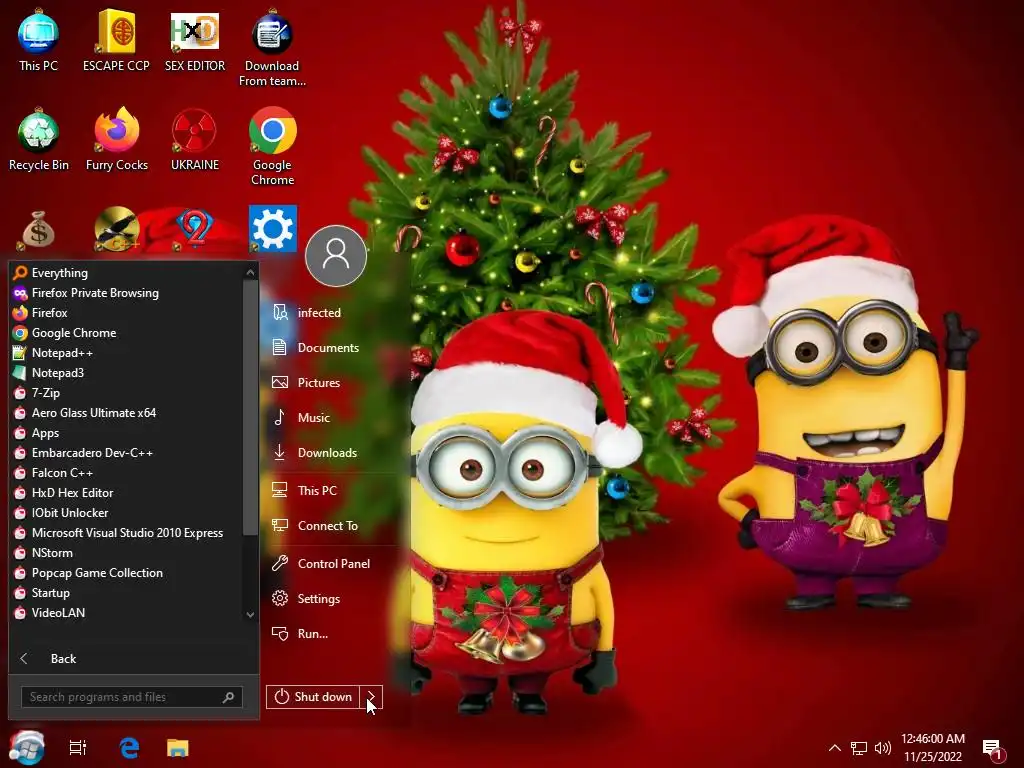Click the search magnifier icon
The height and width of the screenshot is (768, 1024).
click(x=229, y=697)
